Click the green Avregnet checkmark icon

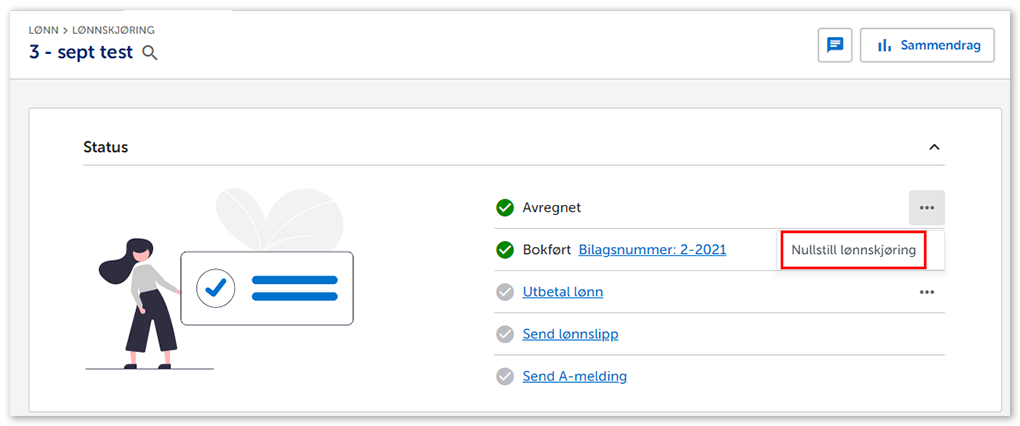click(505, 208)
